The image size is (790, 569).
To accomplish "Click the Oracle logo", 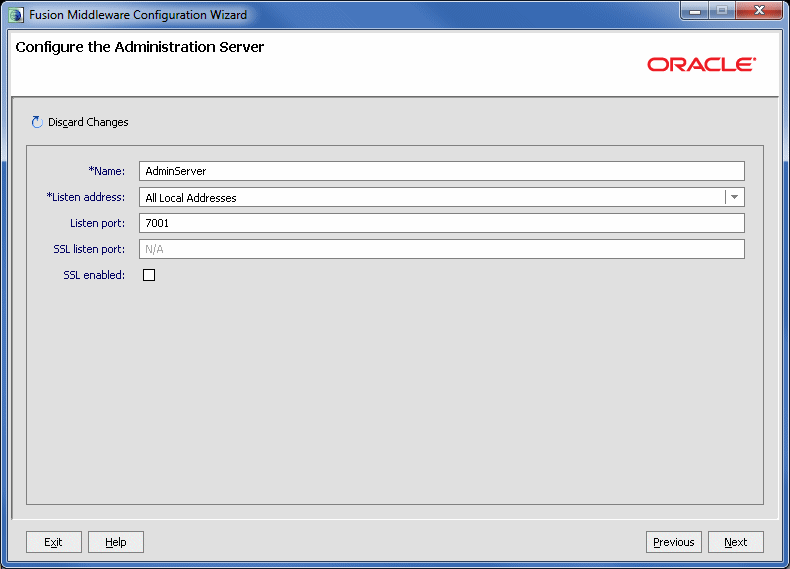I will click(x=701, y=65).
